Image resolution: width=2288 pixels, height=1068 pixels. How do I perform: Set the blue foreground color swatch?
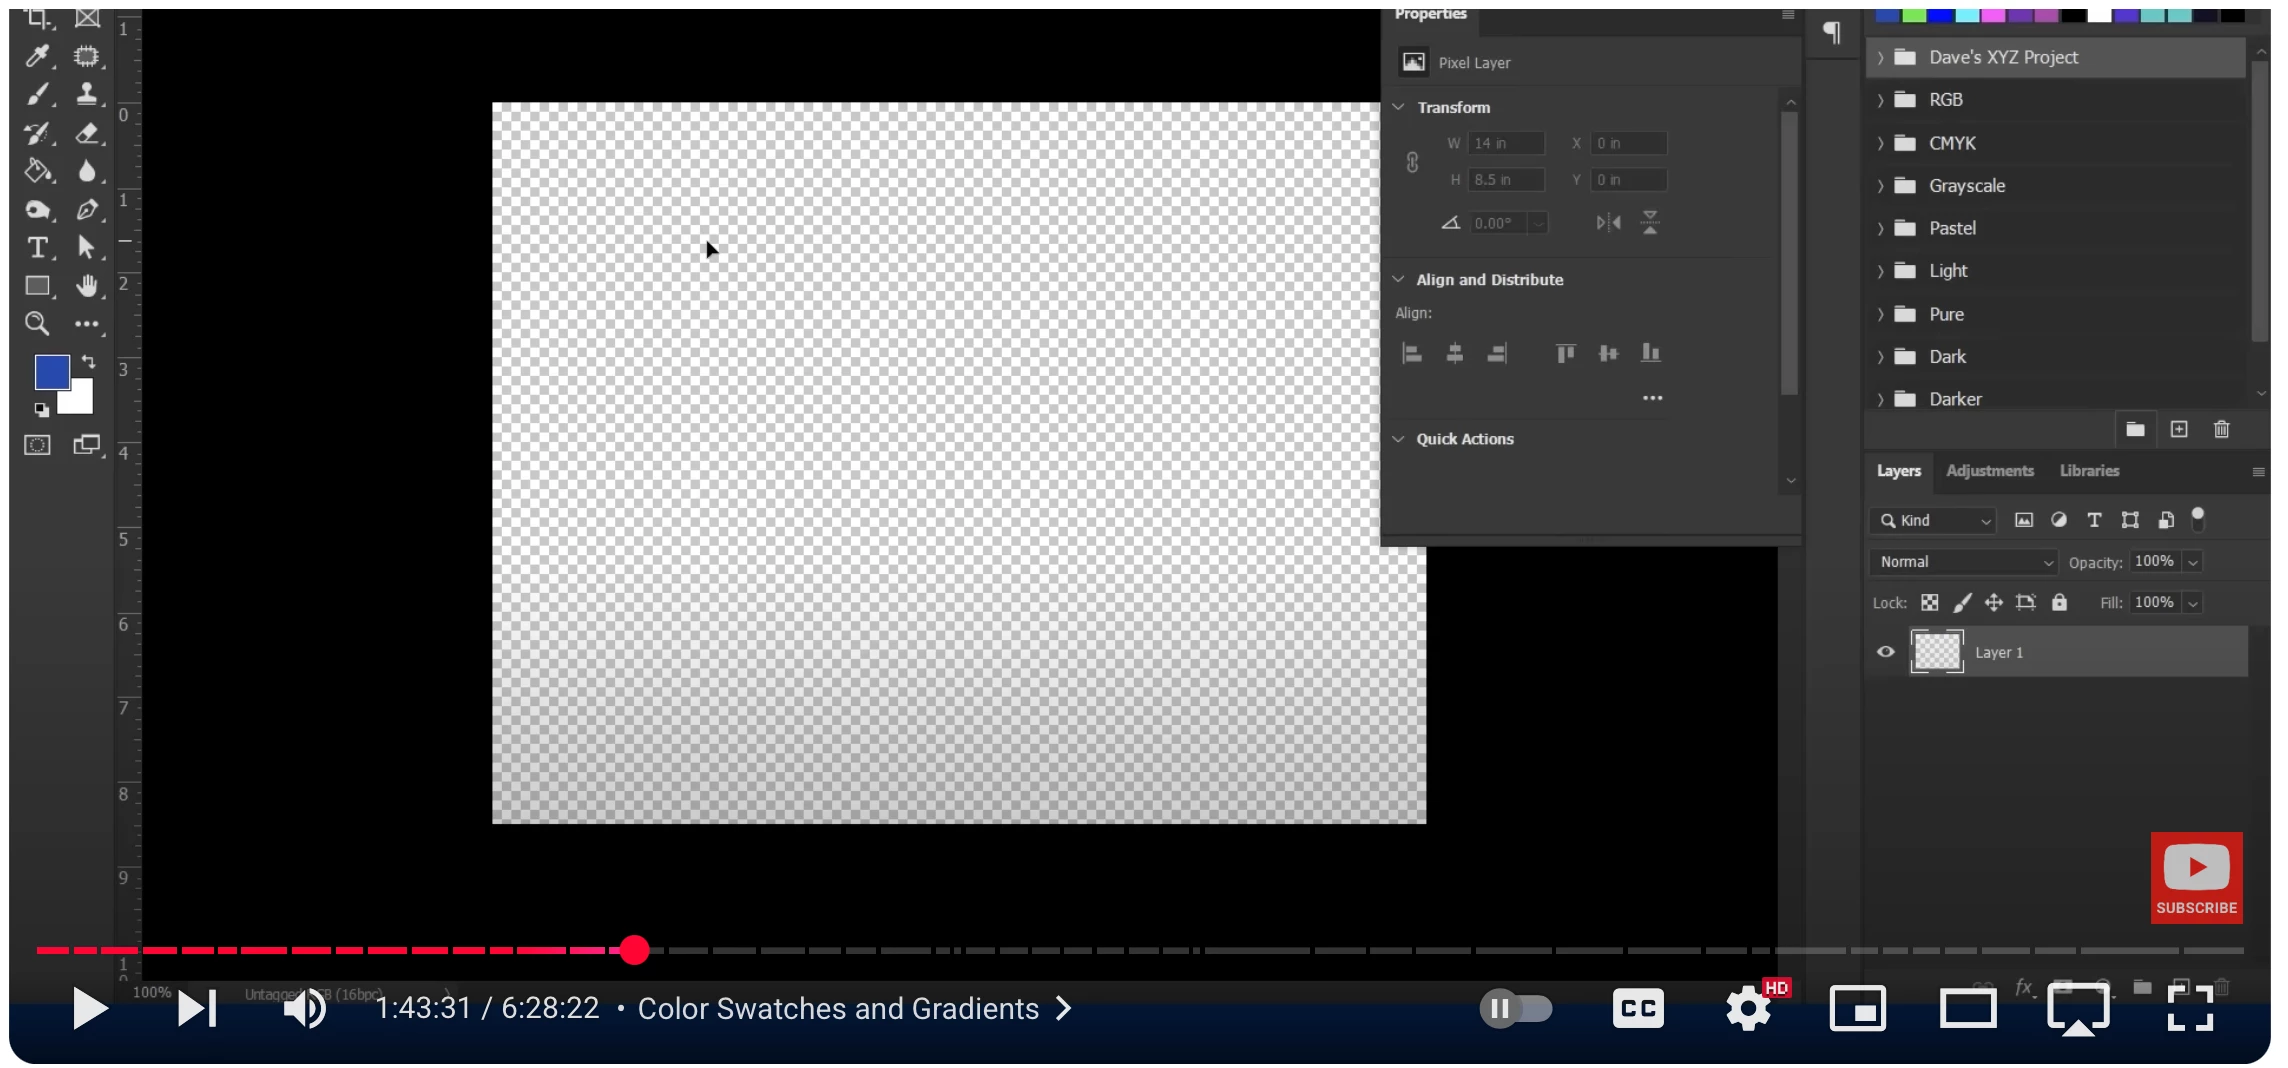pos(51,372)
